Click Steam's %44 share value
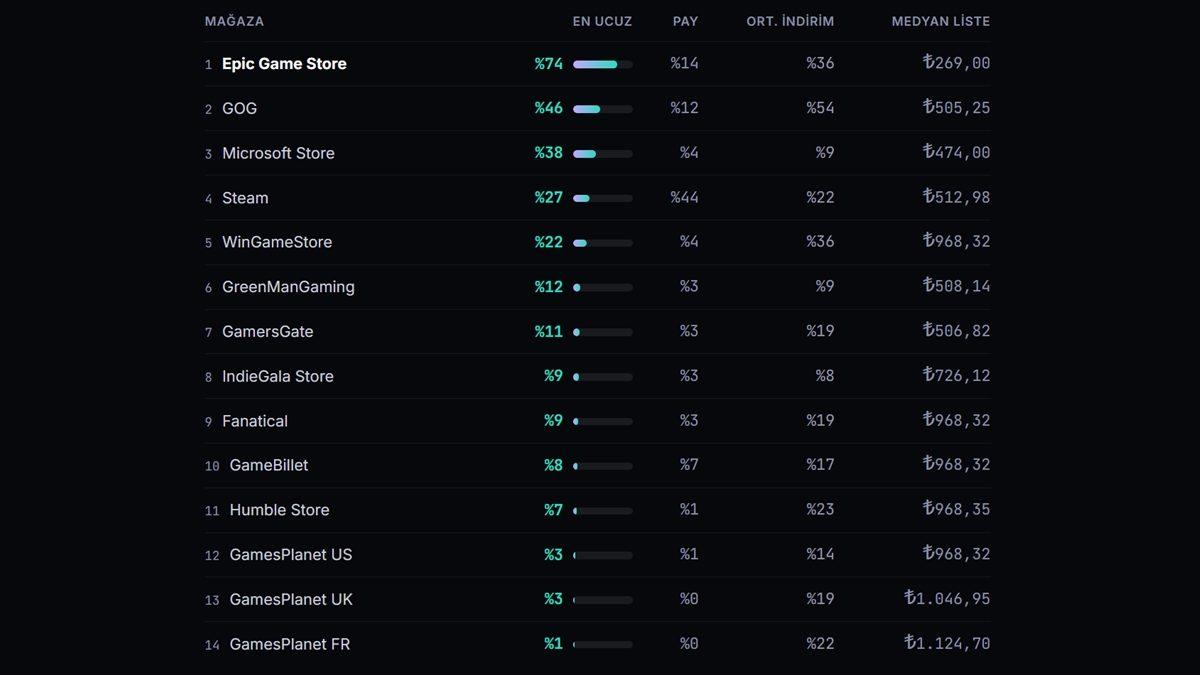The width and height of the screenshot is (1200, 675). [x=685, y=198]
